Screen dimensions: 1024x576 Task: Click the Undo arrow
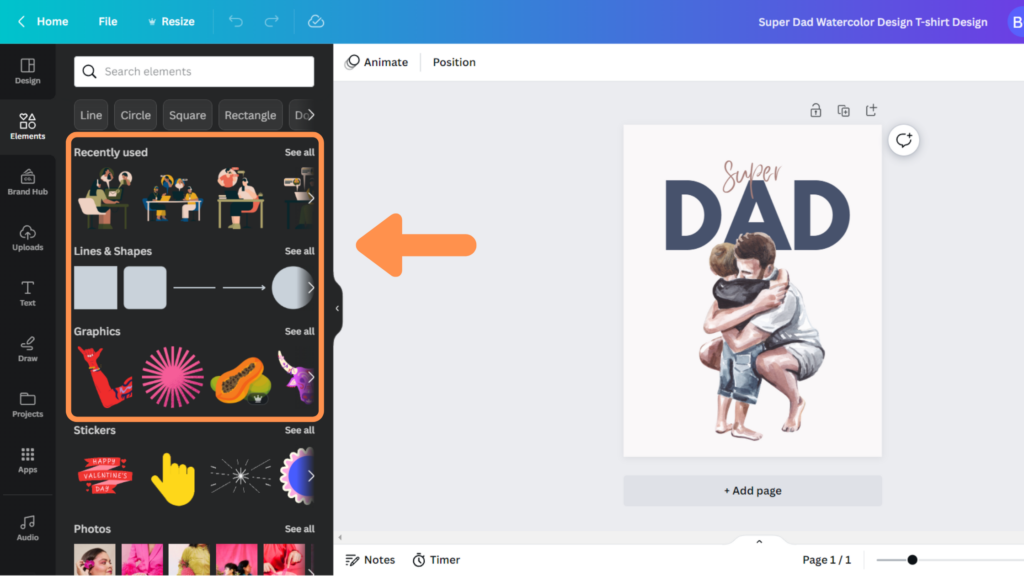point(236,22)
